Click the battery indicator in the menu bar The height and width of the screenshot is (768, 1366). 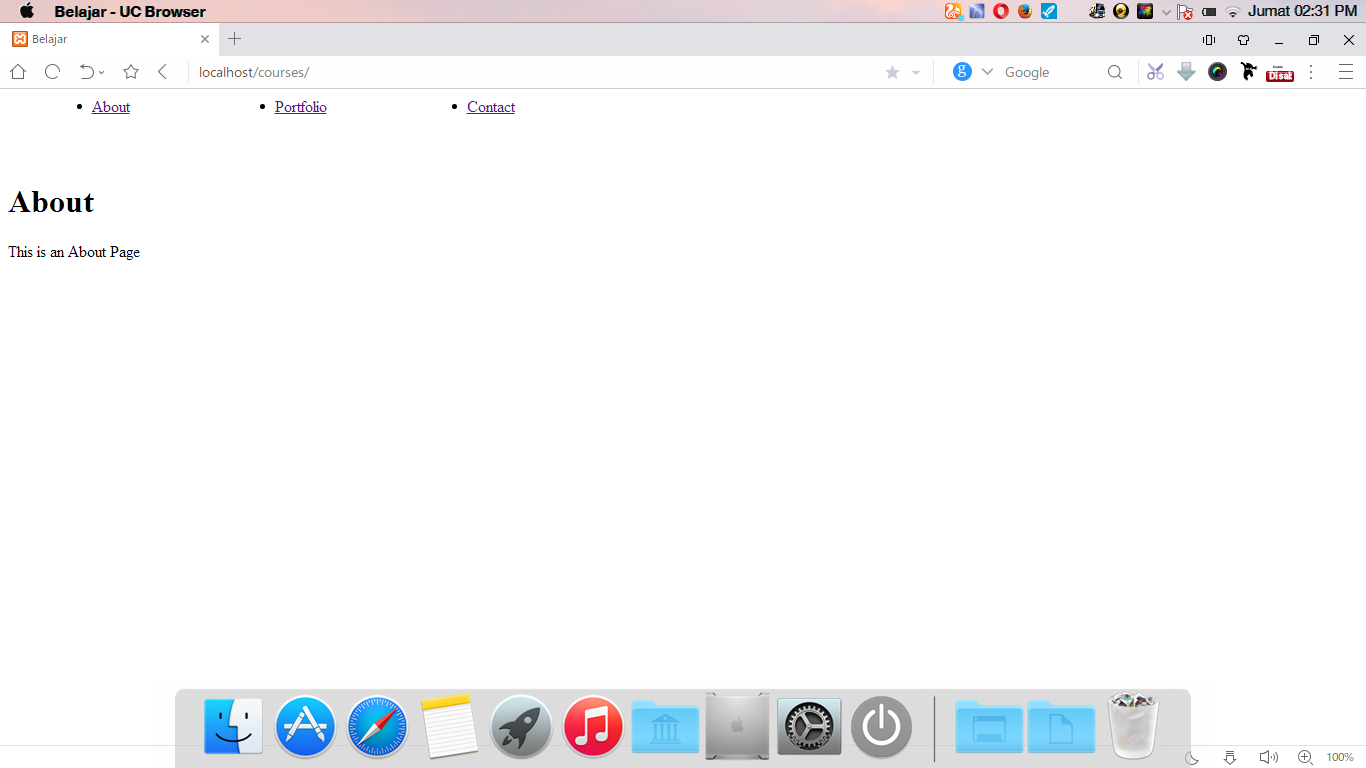point(1209,11)
